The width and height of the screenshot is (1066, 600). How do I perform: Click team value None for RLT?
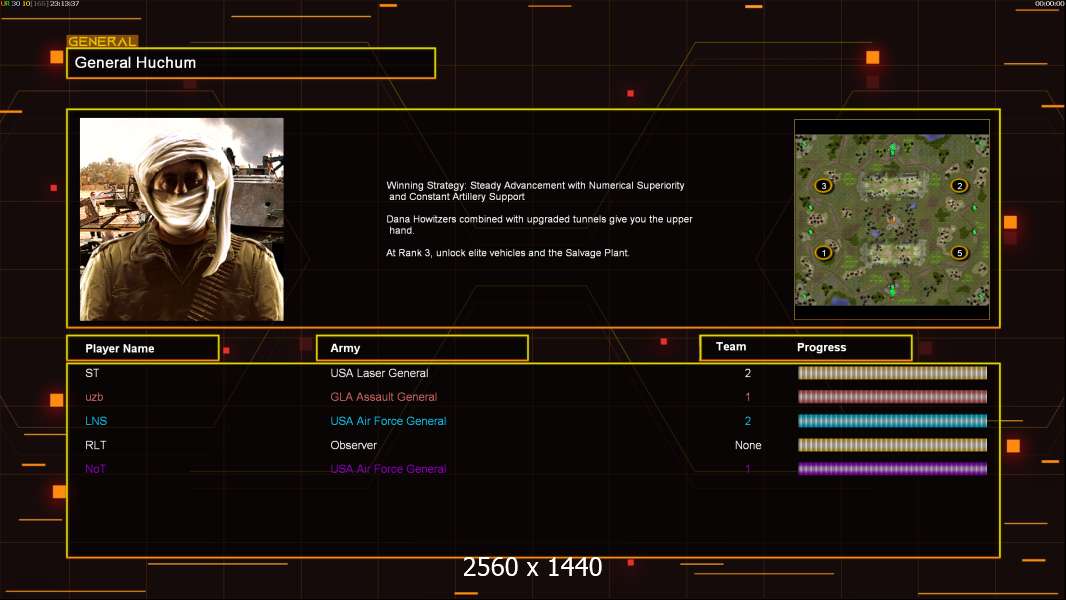pos(748,445)
